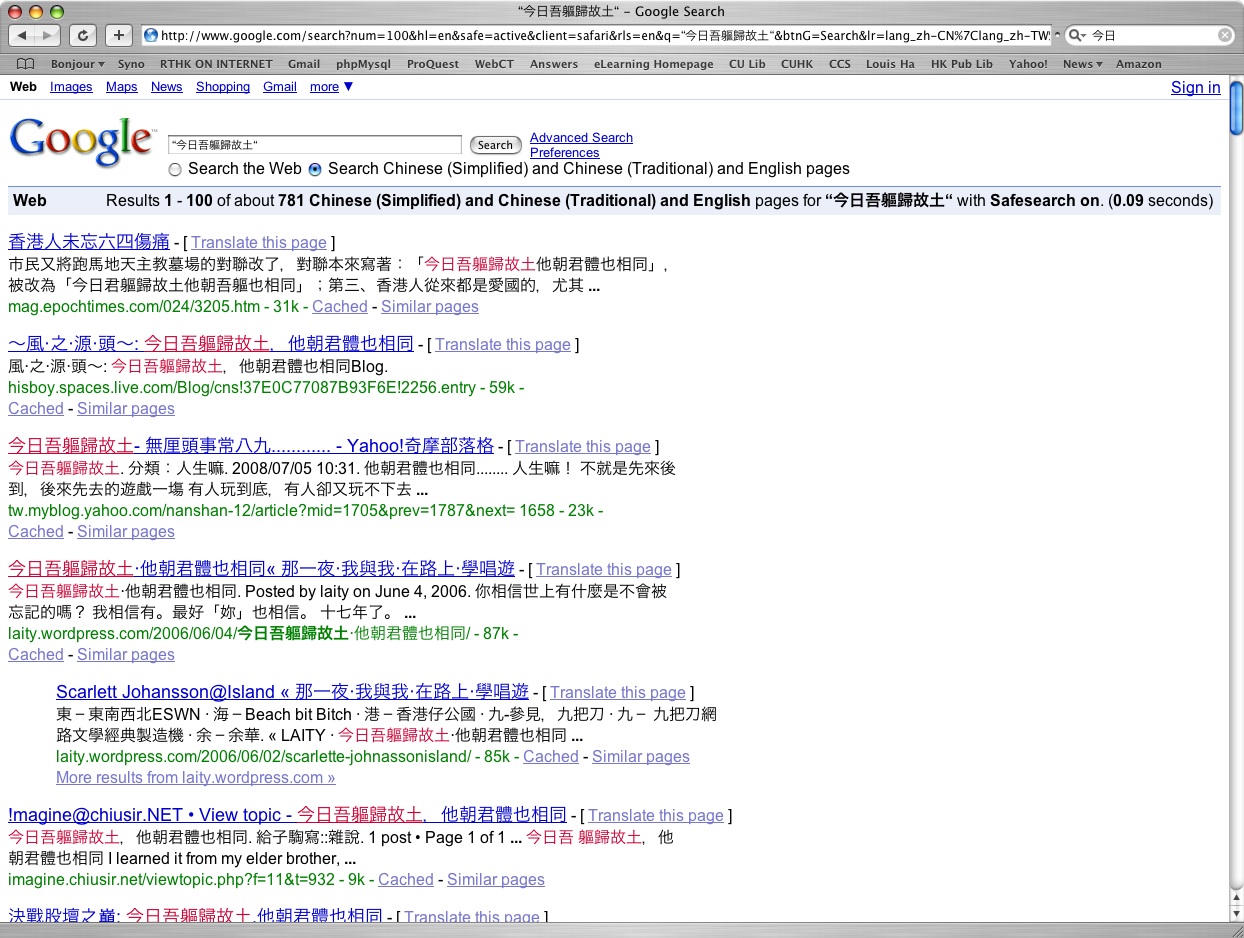1244x938 pixels.
Task: Focus the Google search query box
Action: 315,145
